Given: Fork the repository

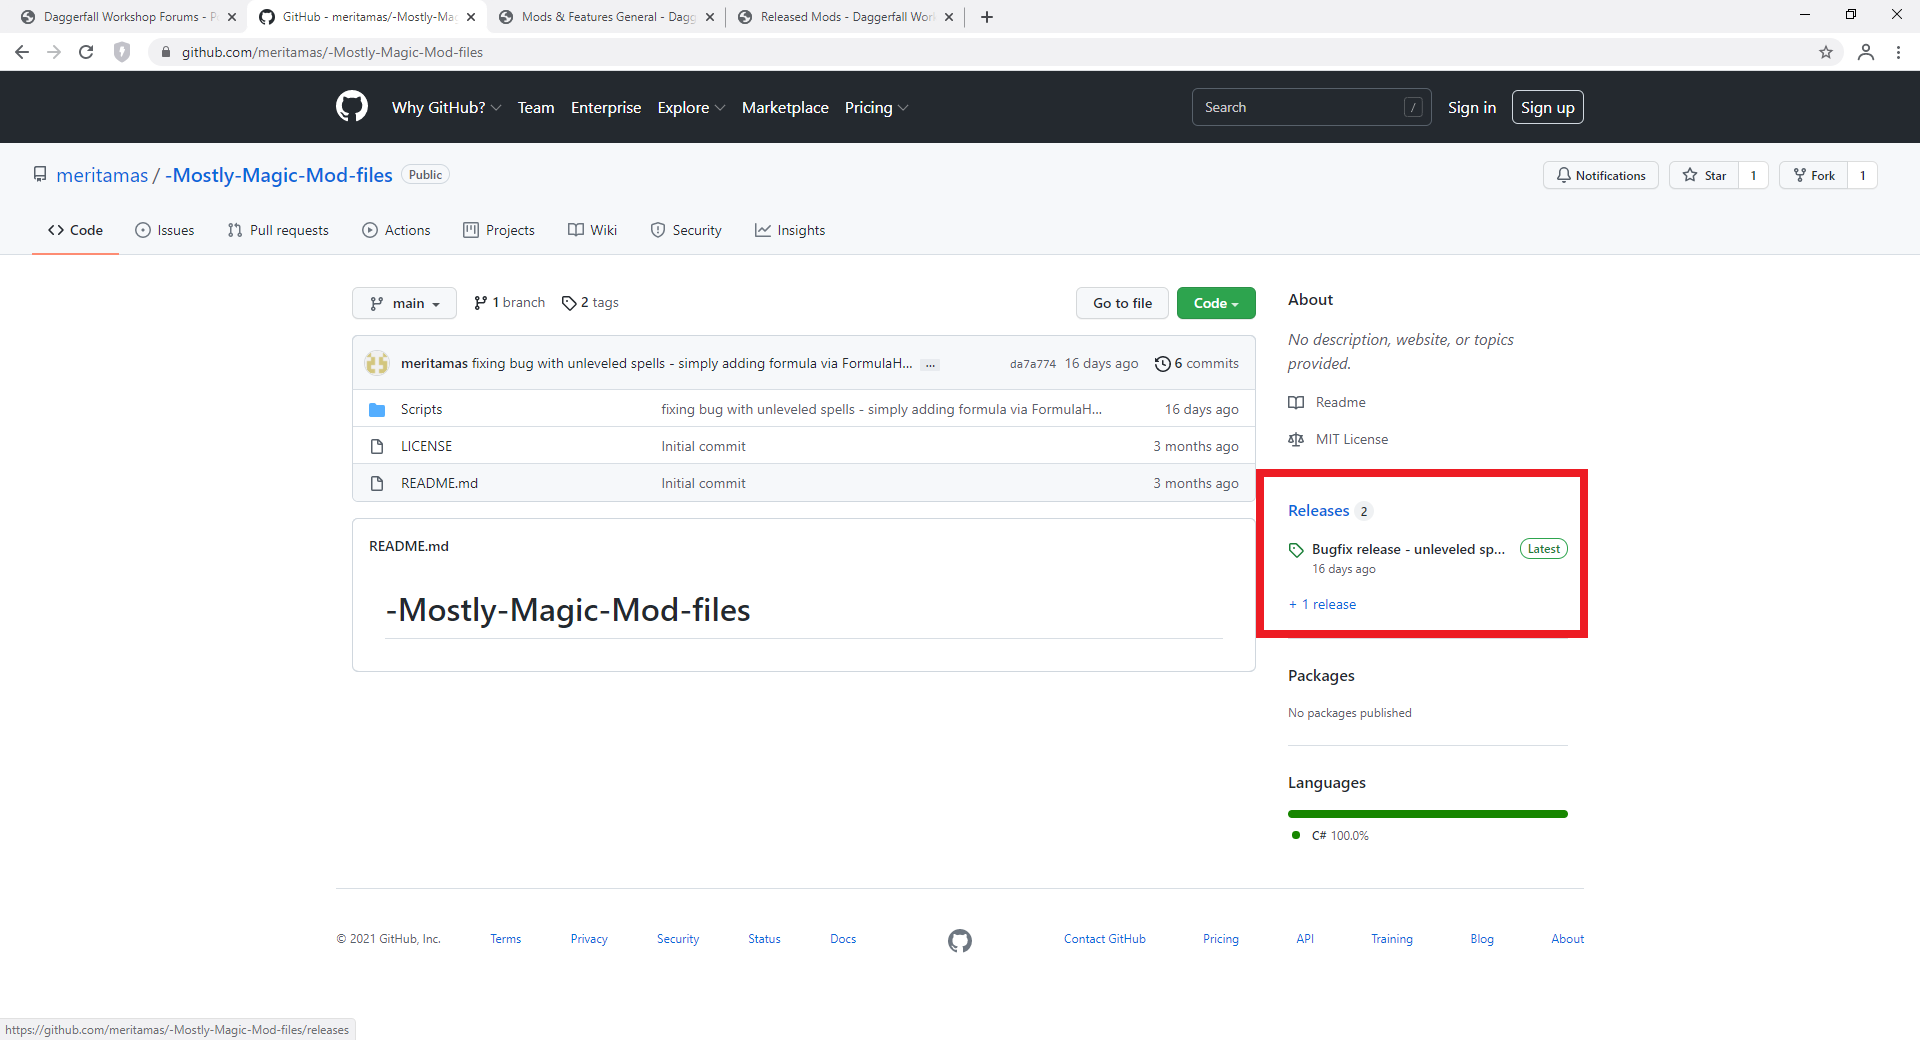Looking at the screenshot, I should pyautogui.click(x=1813, y=175).
